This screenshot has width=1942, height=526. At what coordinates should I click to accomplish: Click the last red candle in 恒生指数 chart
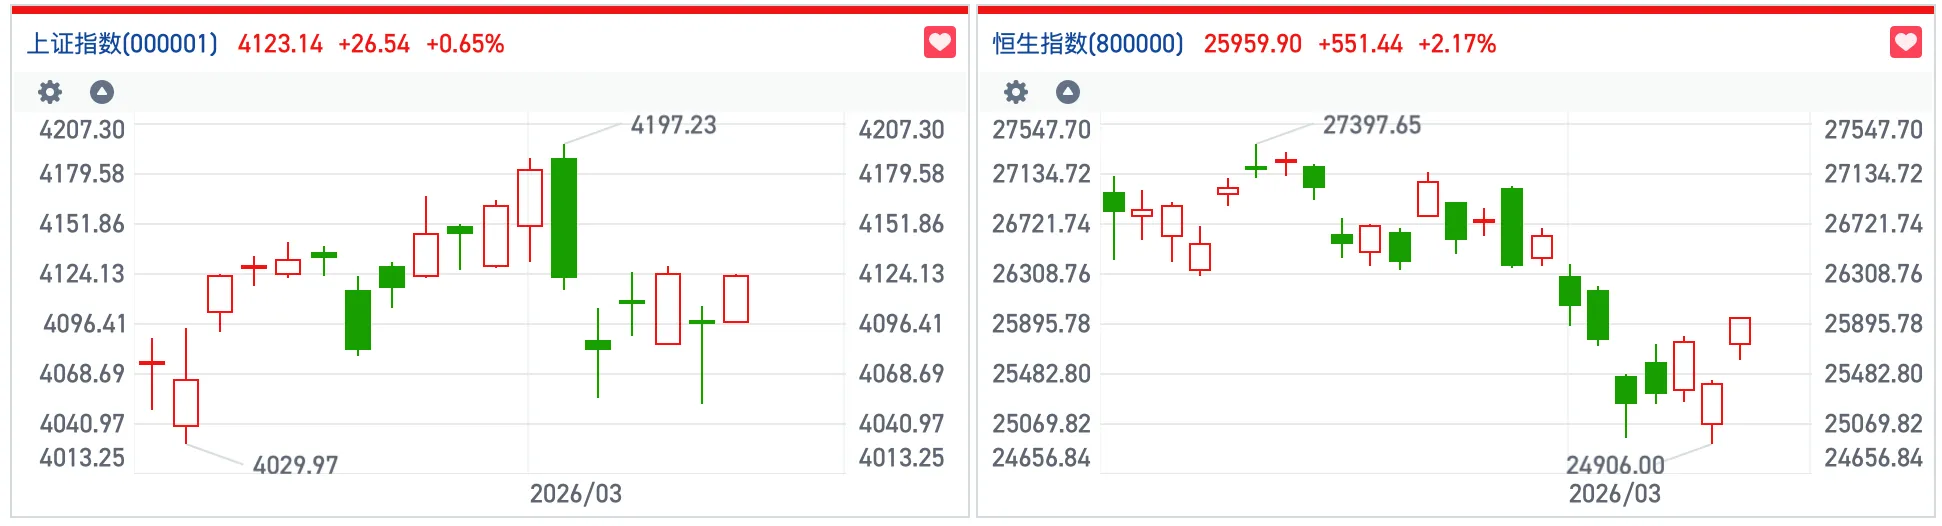point(1740,331)
